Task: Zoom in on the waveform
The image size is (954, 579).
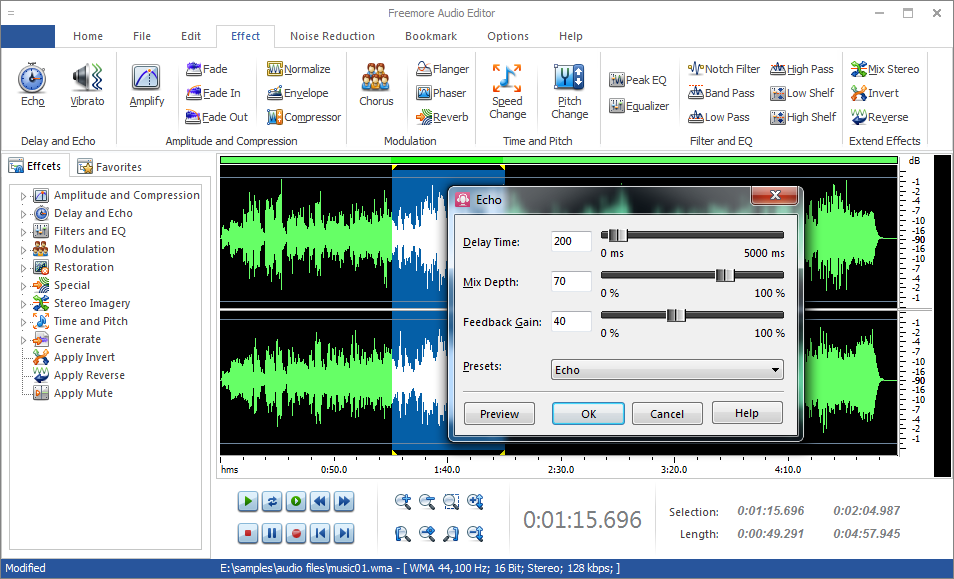Action: click(403, 501)
